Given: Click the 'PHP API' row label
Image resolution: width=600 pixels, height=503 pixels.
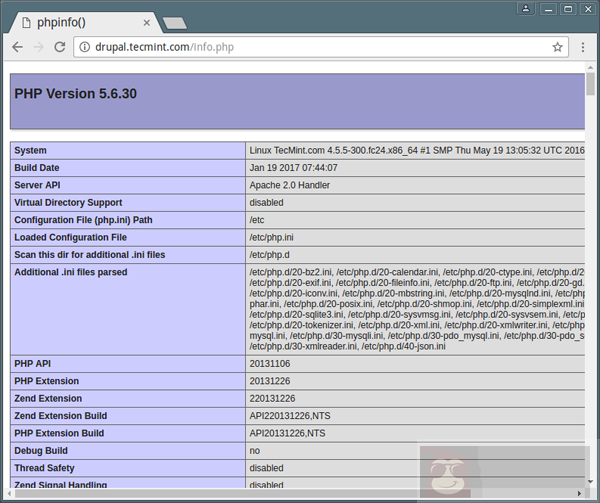Looking at the screenshot, I should (33, 364).
